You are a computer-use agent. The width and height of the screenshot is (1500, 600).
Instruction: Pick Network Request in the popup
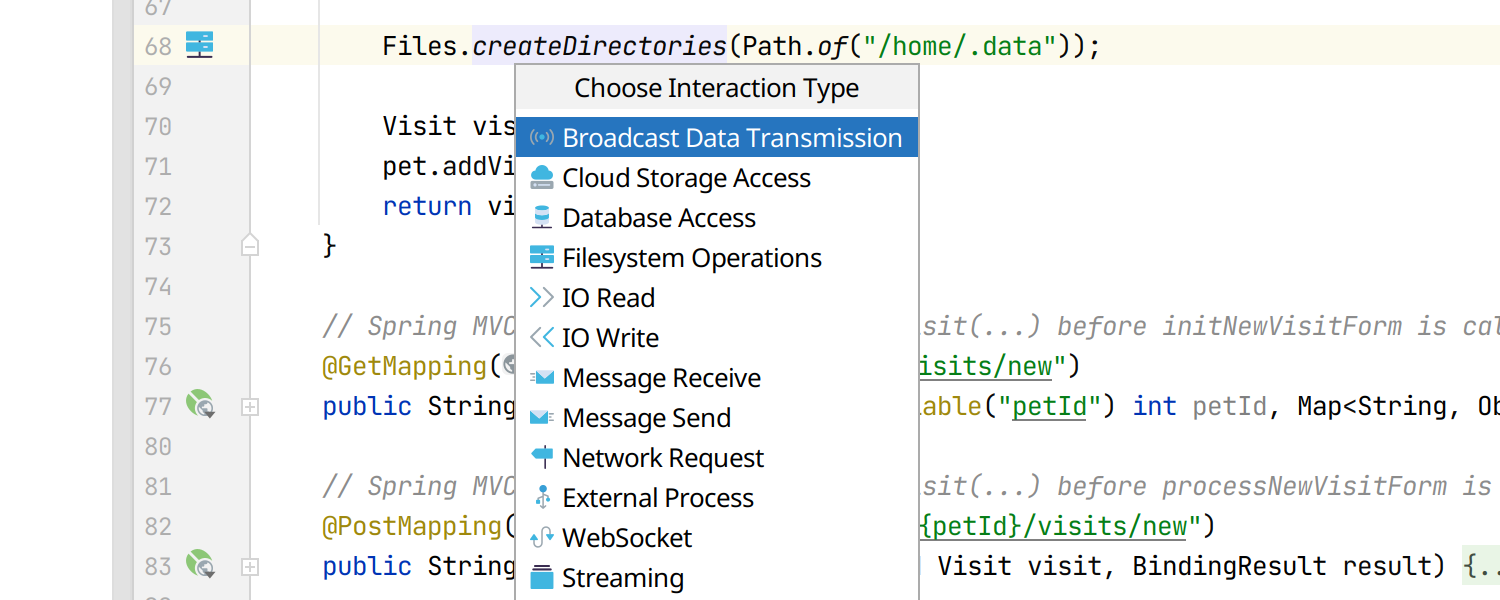[663, 458]
